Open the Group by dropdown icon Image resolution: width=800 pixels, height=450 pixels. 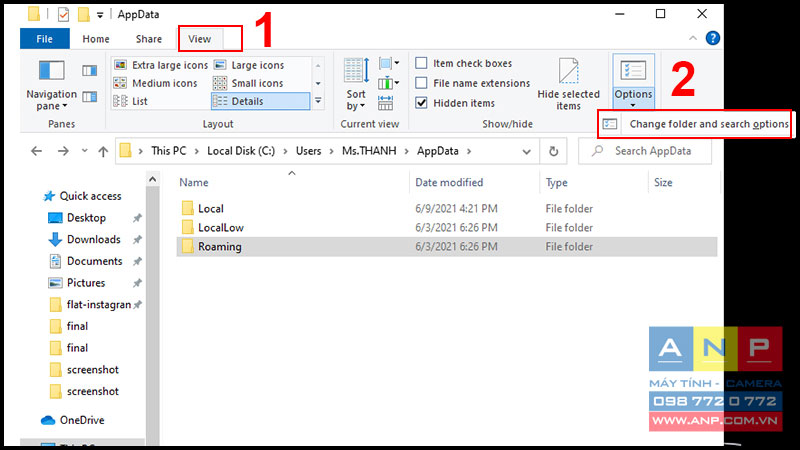389,63
